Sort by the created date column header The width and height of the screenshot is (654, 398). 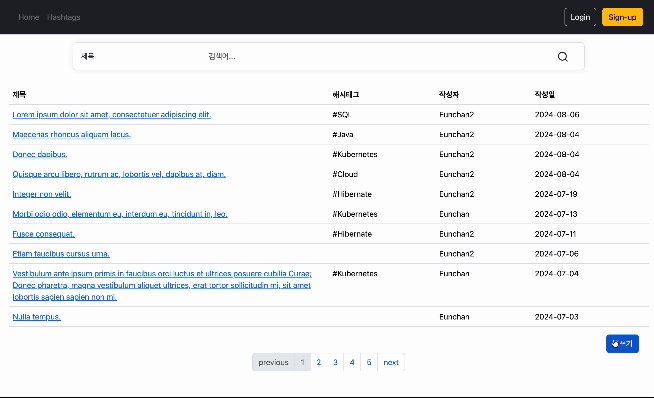click(x=544, y=94)
